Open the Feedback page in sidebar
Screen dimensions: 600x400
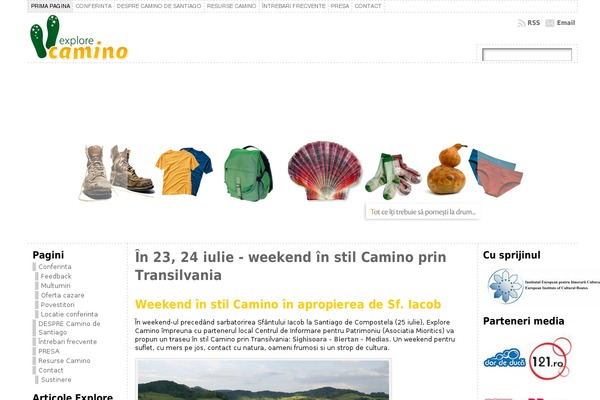[56, 276]
